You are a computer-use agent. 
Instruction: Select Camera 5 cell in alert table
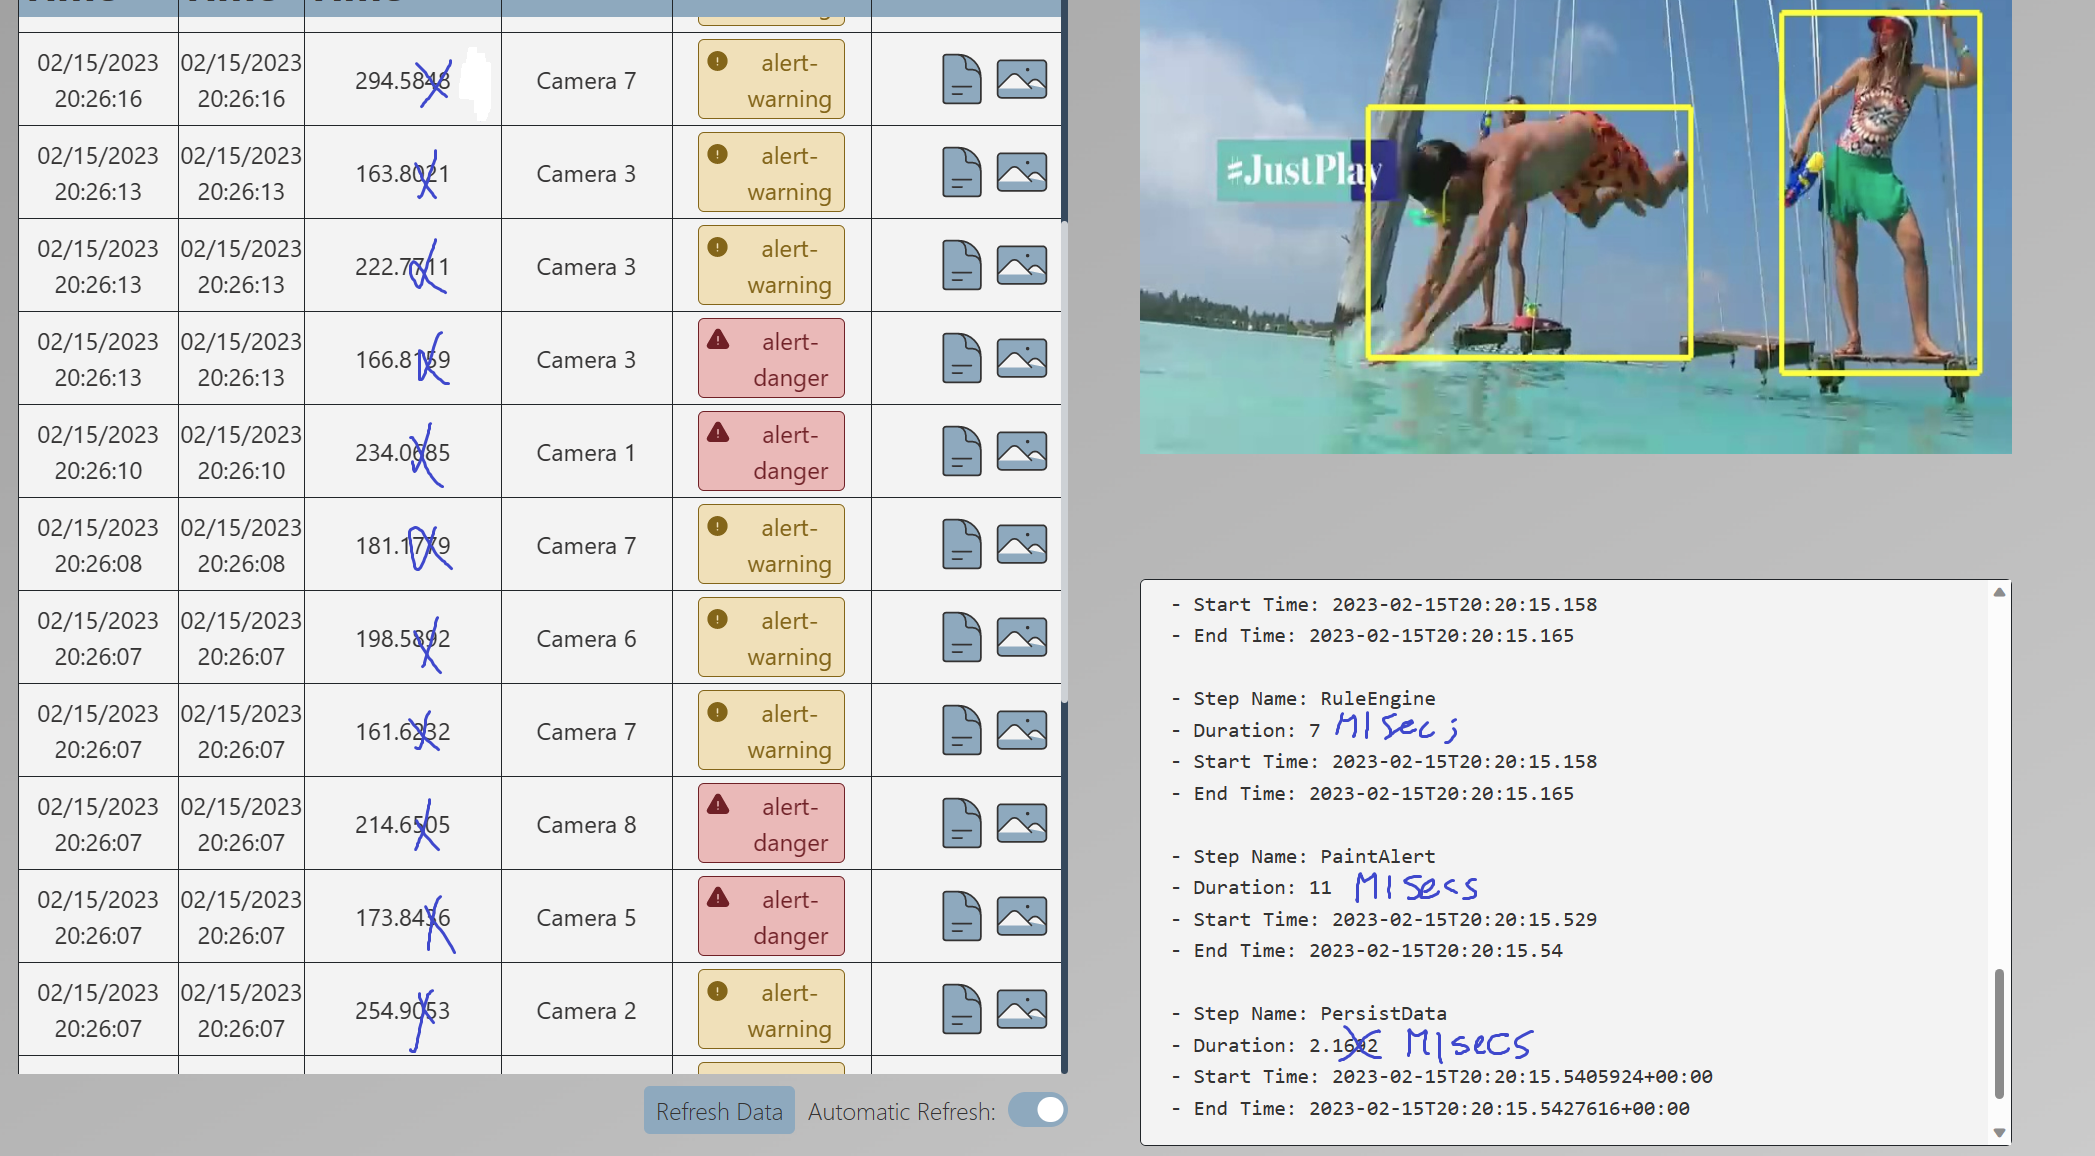[586, 917]
